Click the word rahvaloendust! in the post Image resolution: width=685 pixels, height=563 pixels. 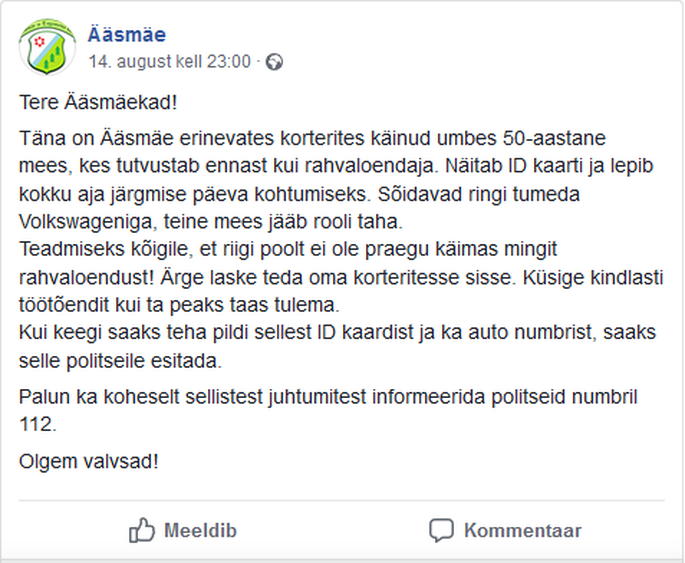[x=86, y=278]
